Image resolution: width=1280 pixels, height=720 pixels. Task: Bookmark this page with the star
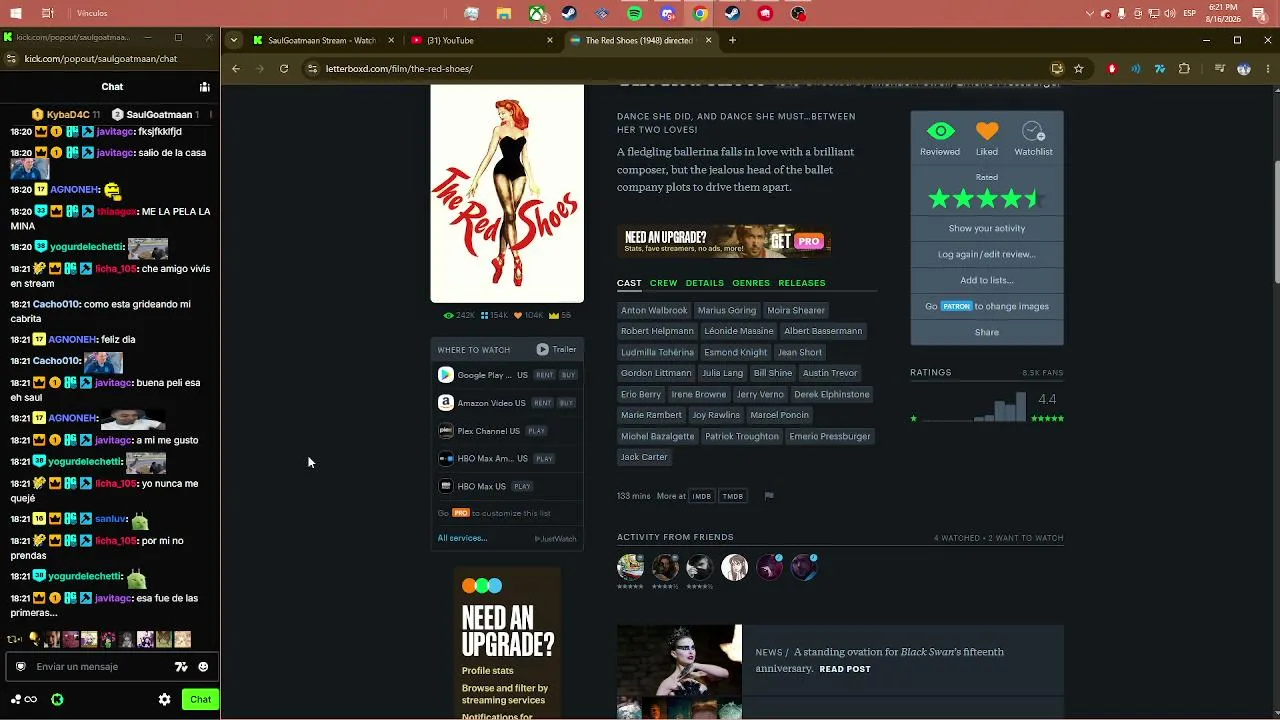point(1078,69)
